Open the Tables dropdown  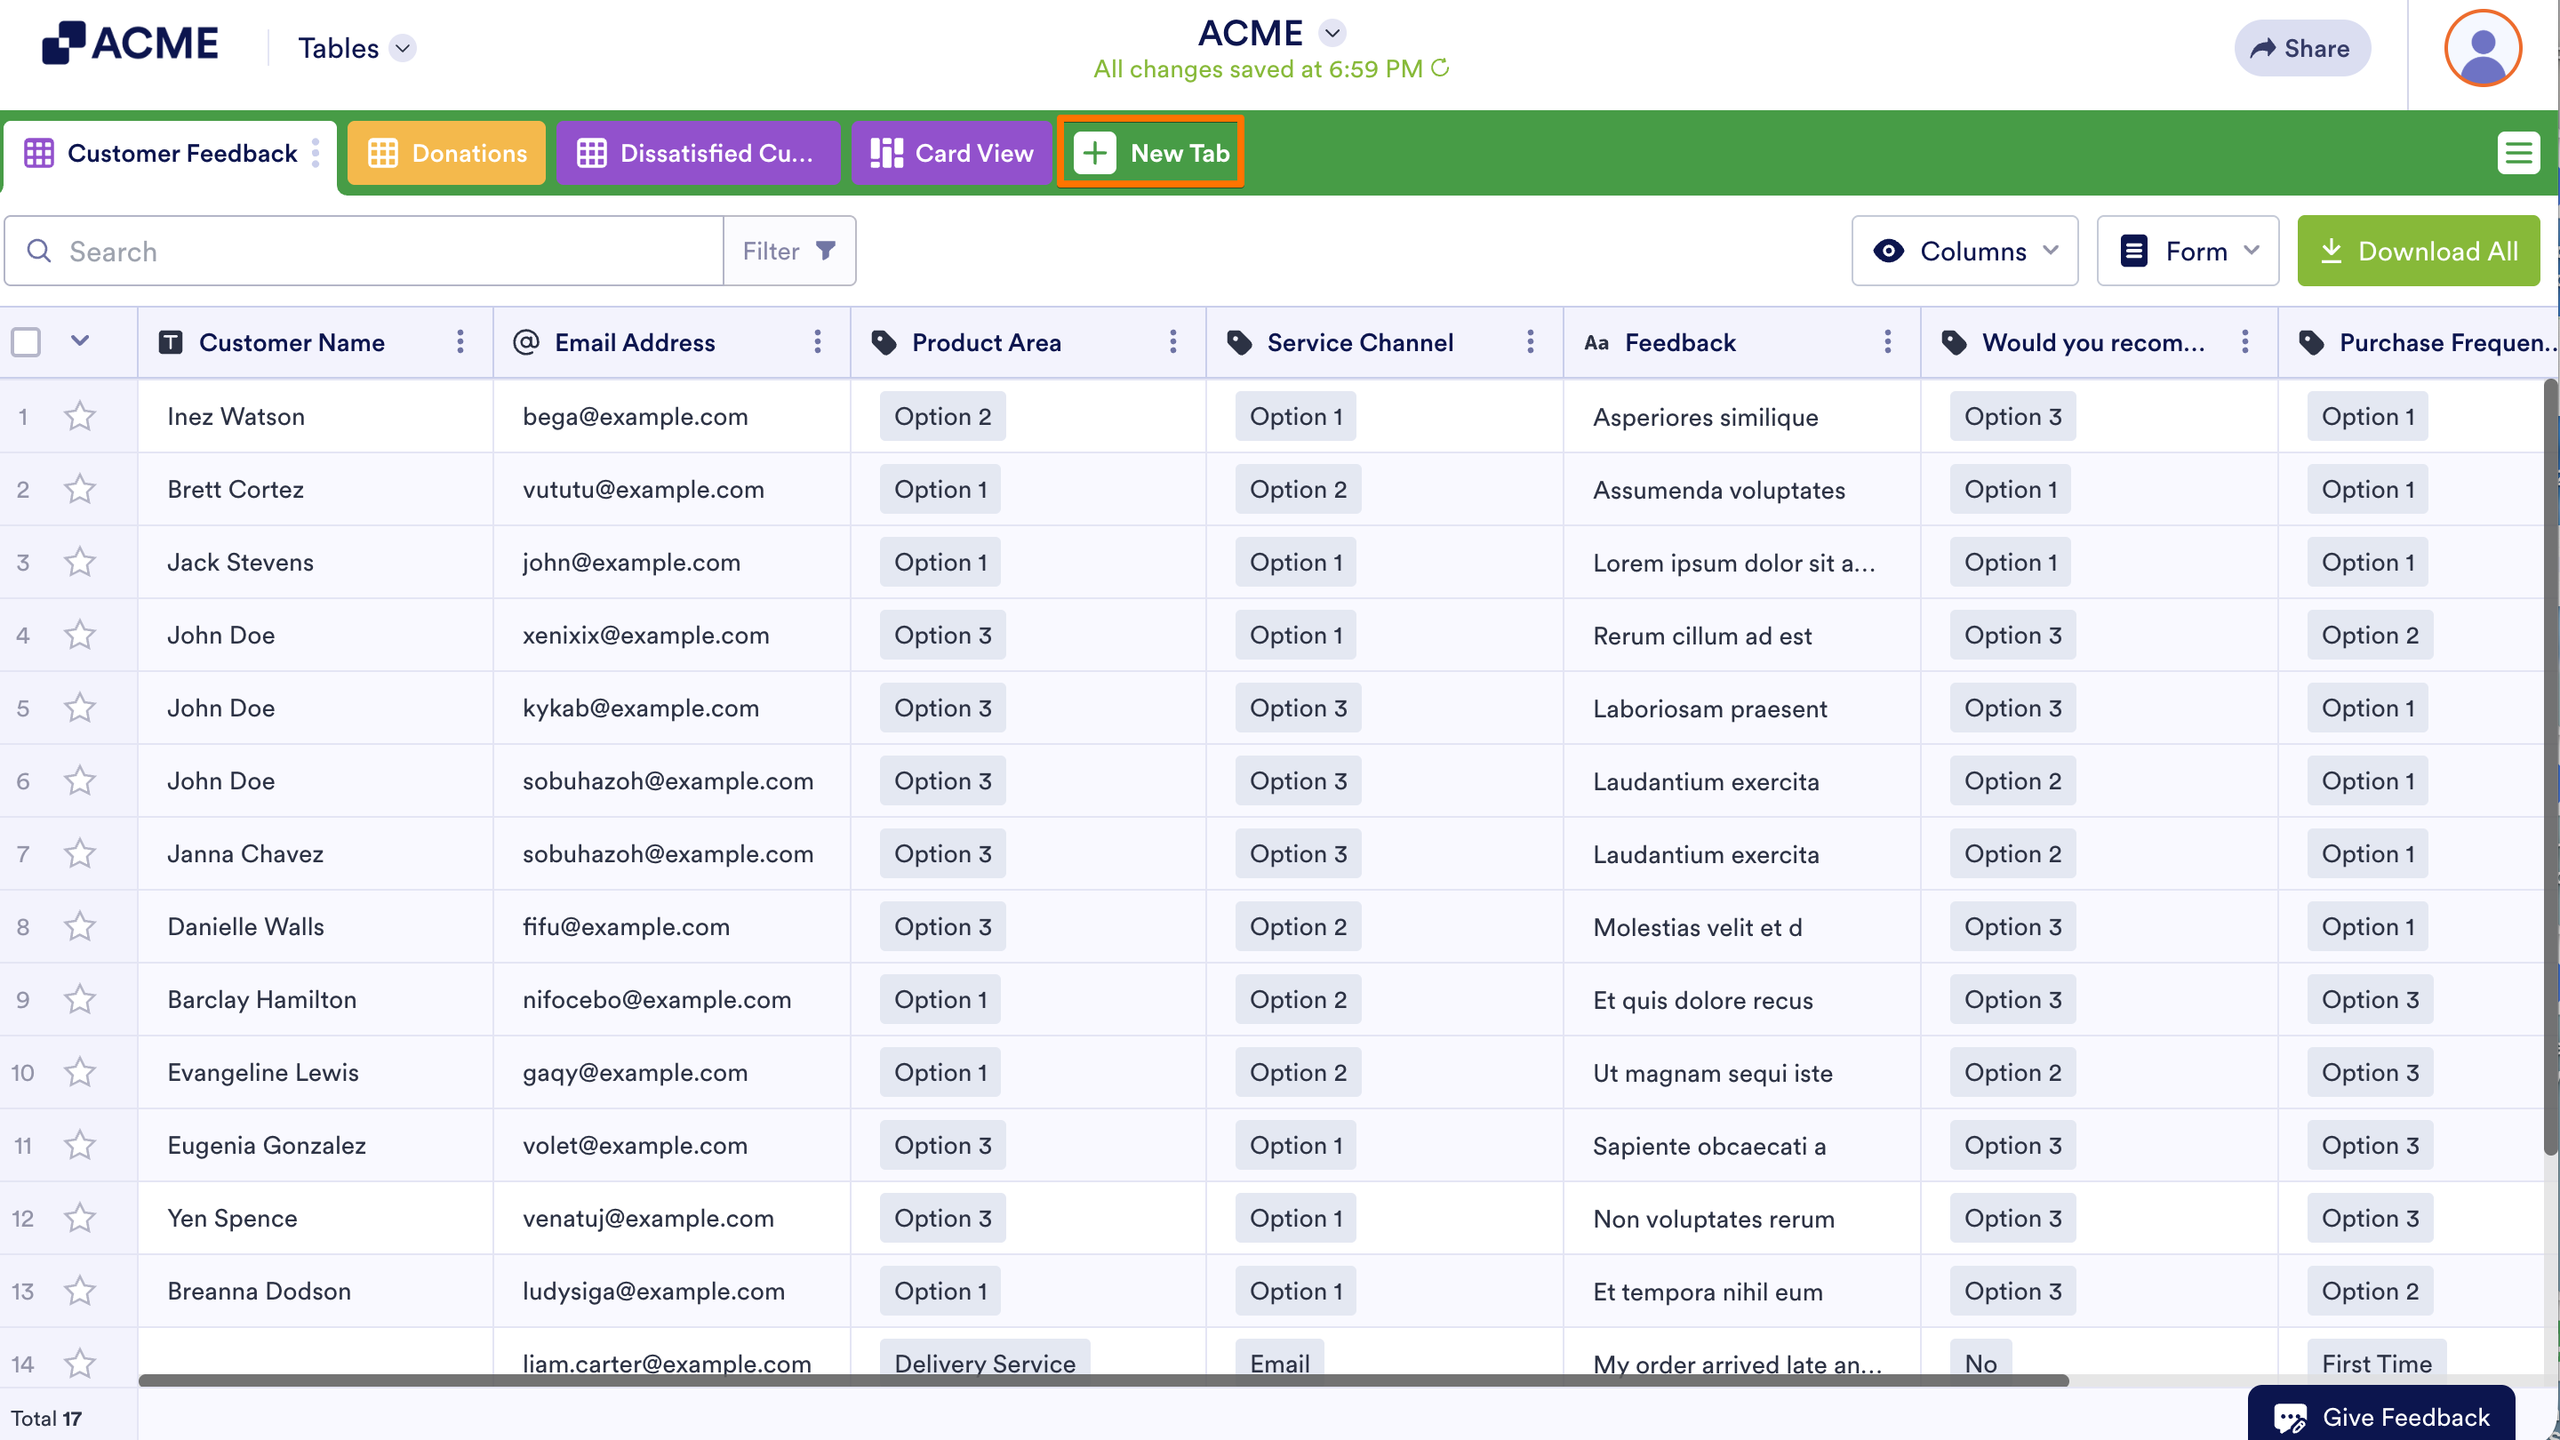pyautogui.click(x=356, y=48)
